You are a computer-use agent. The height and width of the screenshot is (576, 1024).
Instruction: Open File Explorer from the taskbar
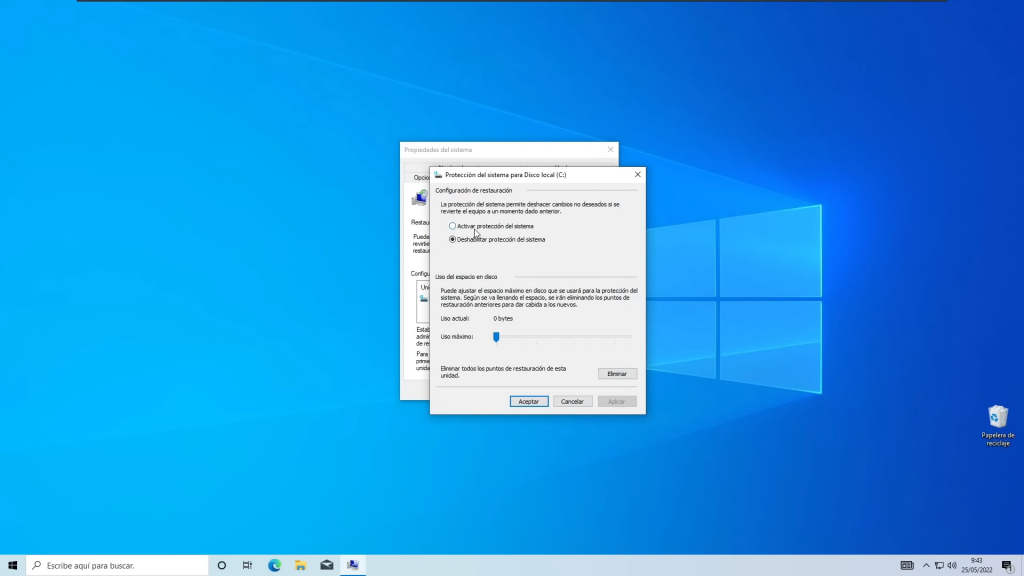pyautogui.click(x=300, y=565)
